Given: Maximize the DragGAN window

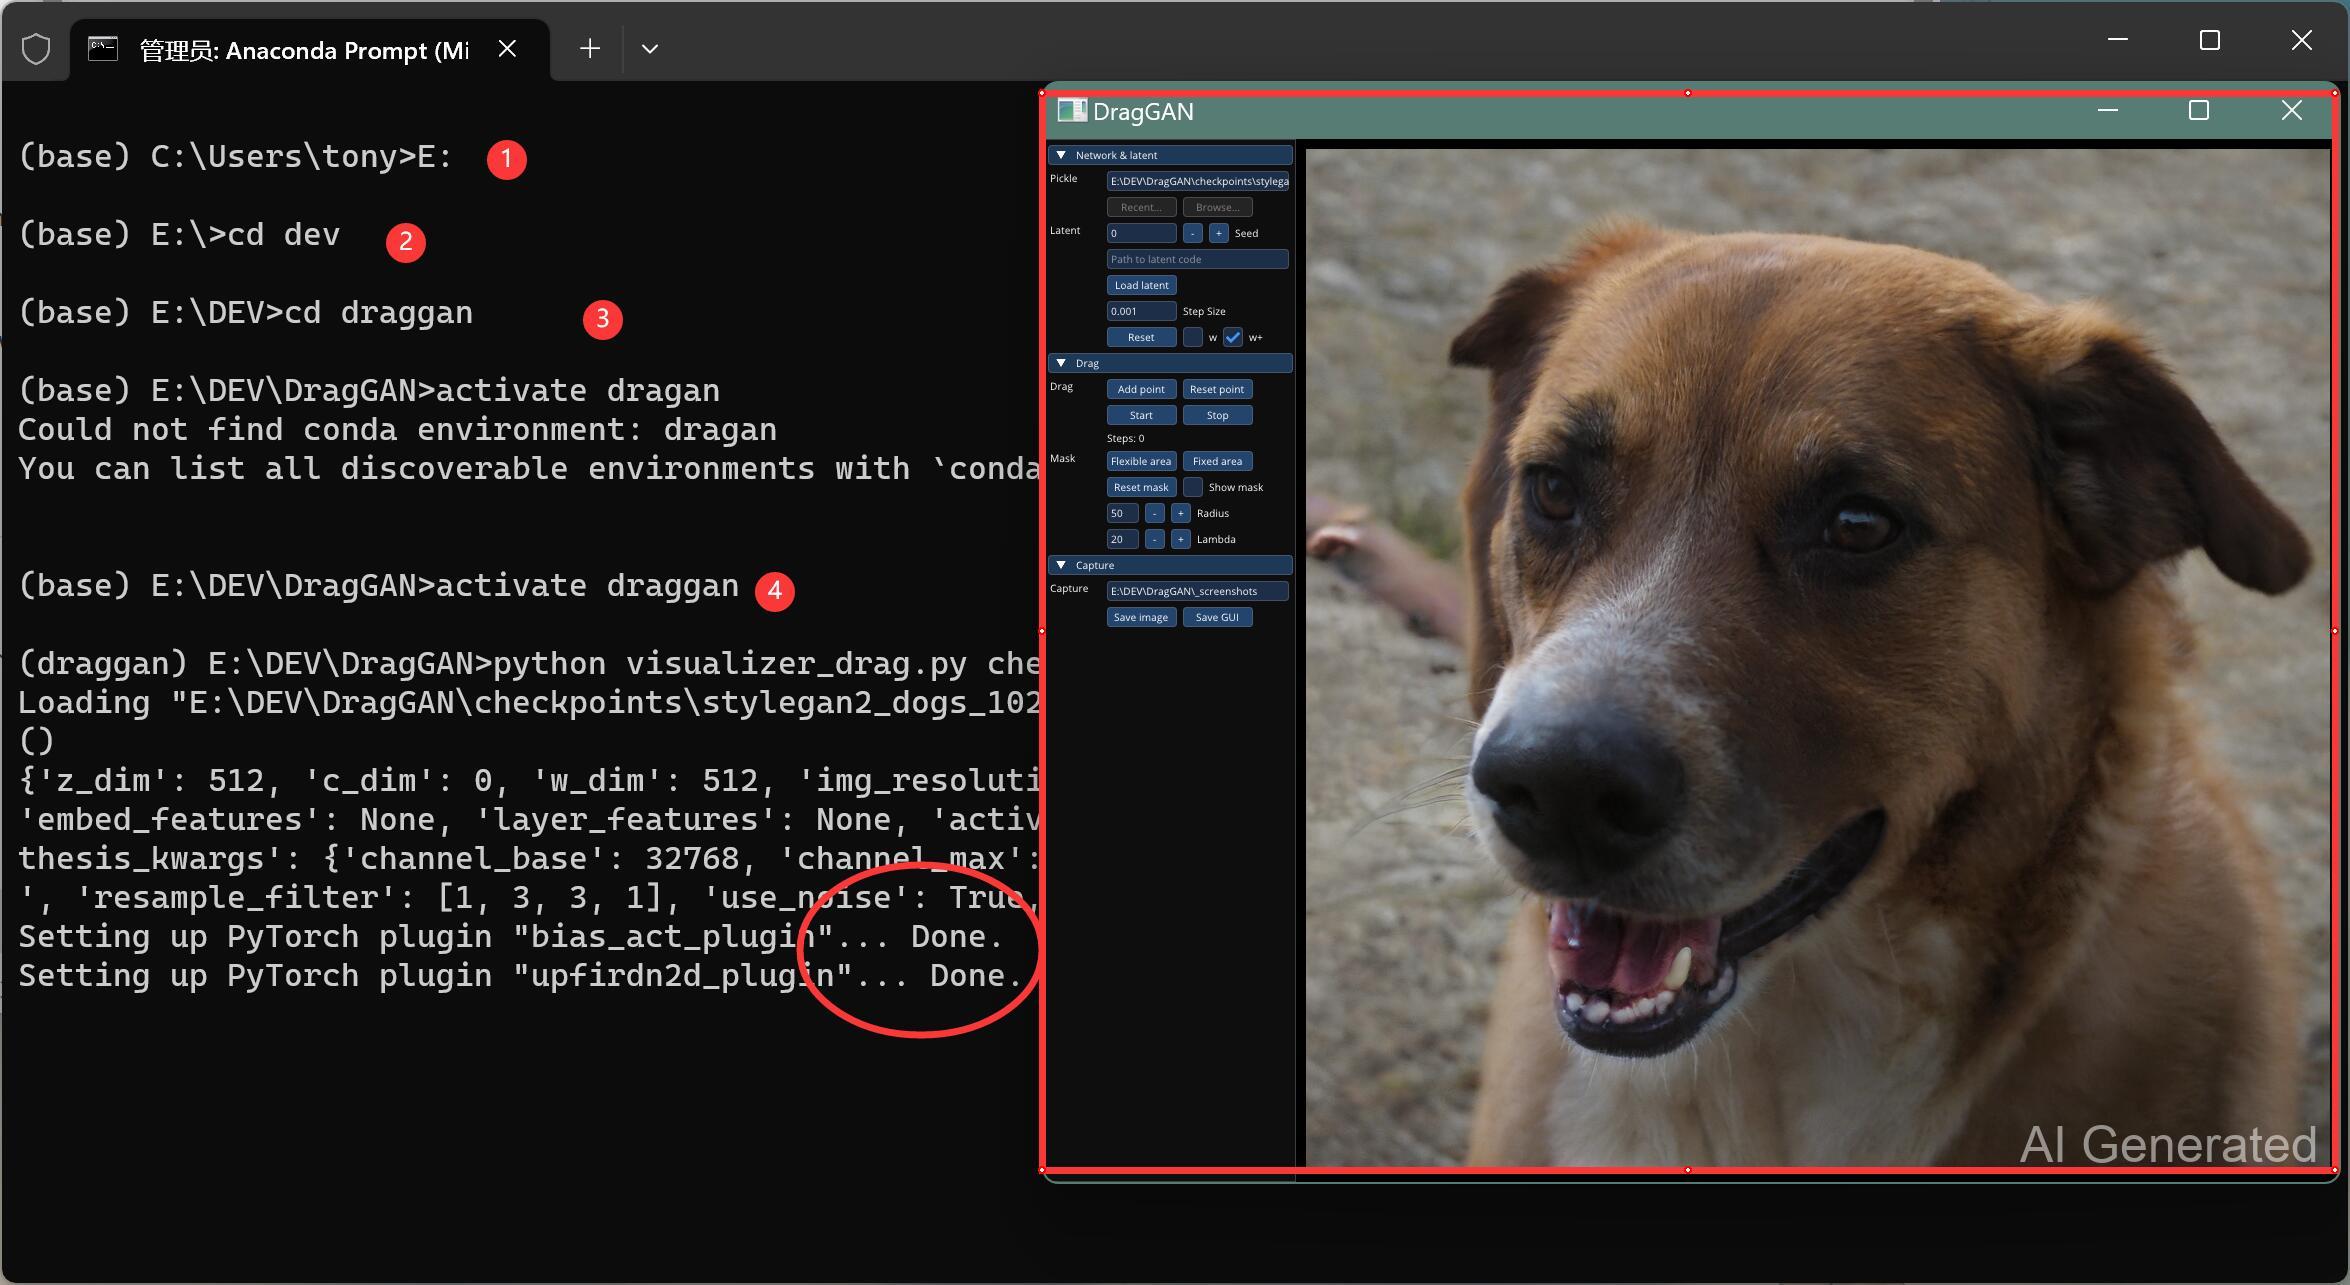Looking at the screenshot, I should (2199, 110).
